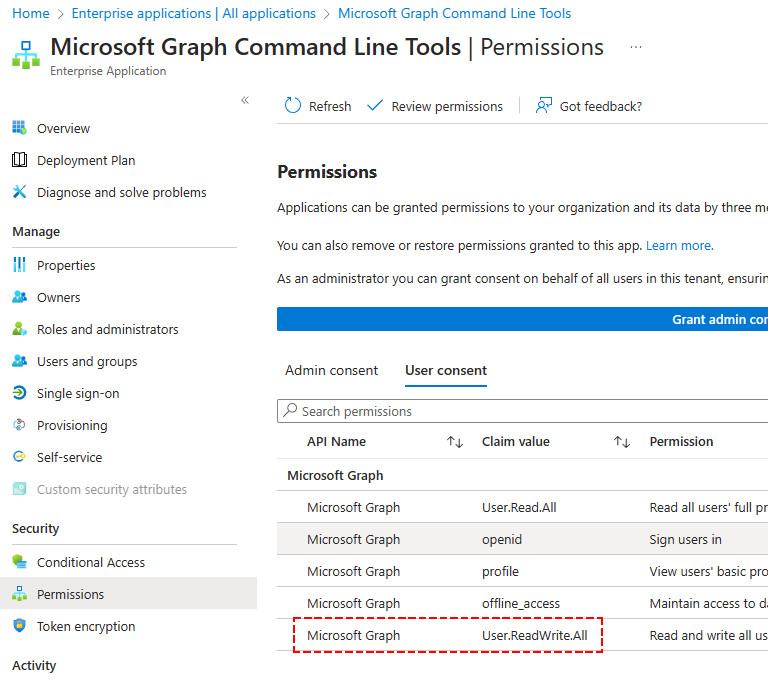Sort by API Name arrows
768x681 pixels.
[x=455, y=442]
